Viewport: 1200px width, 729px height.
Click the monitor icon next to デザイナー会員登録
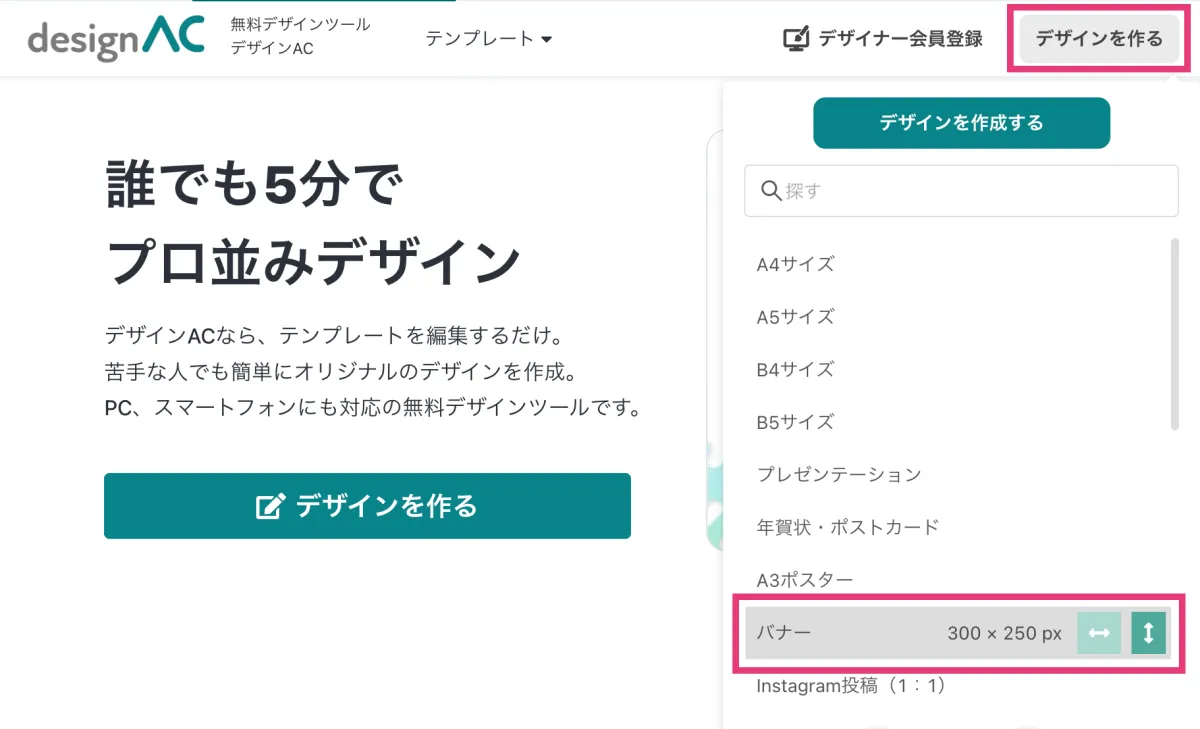(794, 38)
